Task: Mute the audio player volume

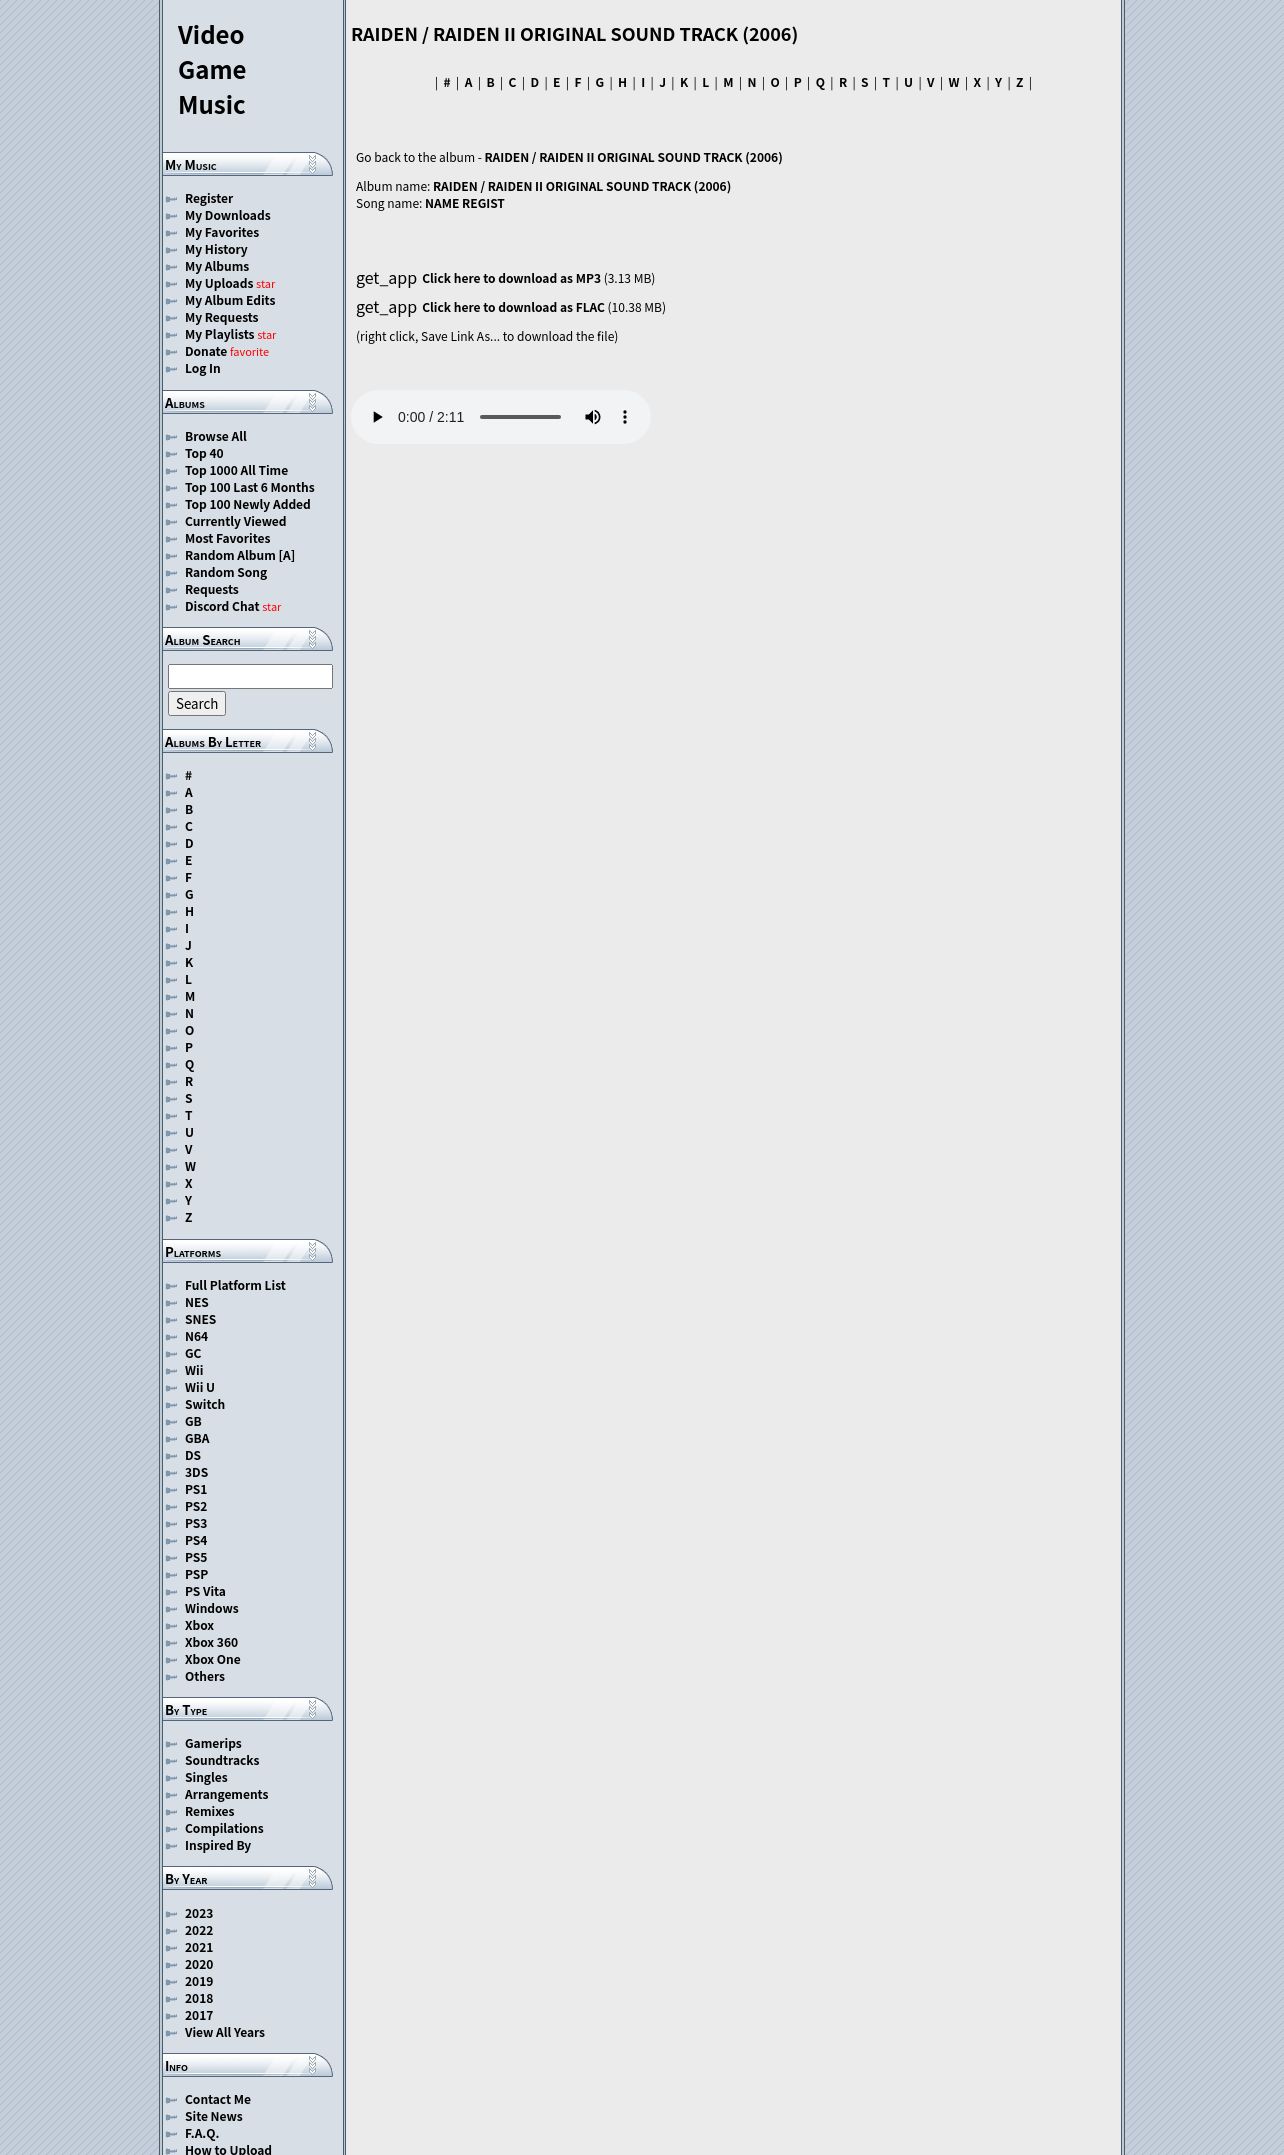Action: tap(593, 417)
